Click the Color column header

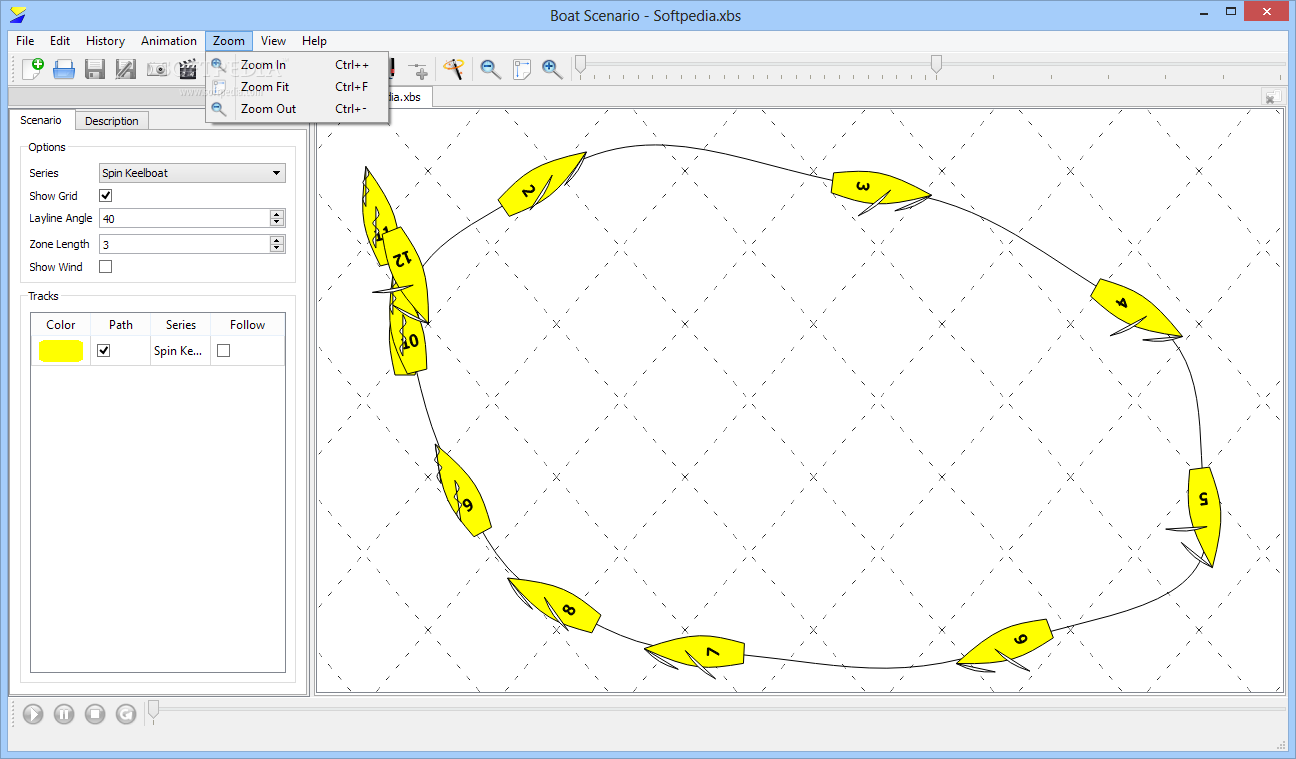click(x=61, y=325)
